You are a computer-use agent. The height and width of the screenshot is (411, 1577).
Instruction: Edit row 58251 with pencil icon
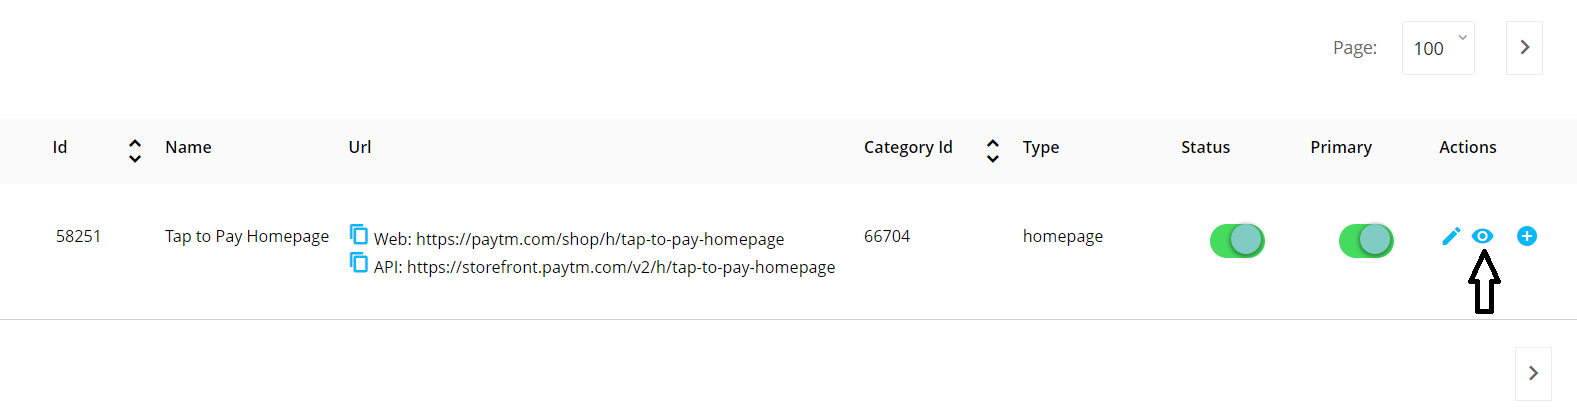pyautogui.click(x=1451, y=236)
